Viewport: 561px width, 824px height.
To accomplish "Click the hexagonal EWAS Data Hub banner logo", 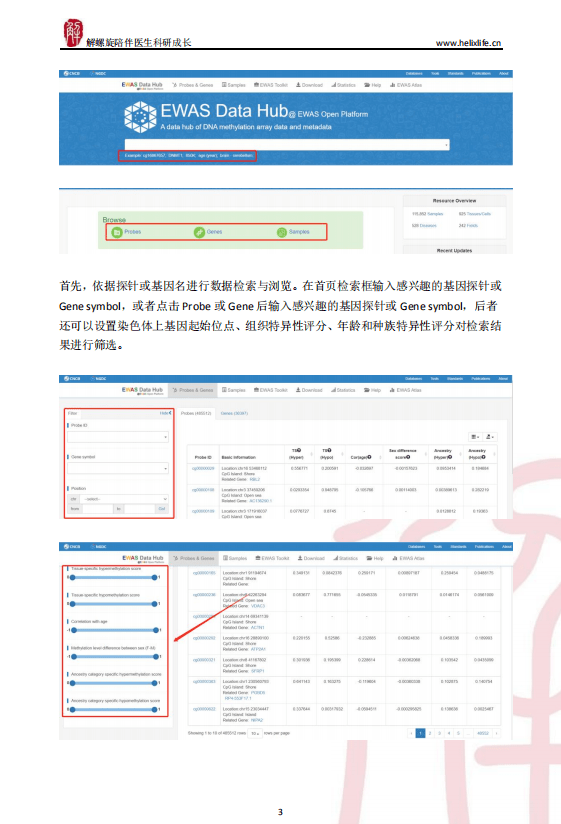I will (x=140, y=117).
